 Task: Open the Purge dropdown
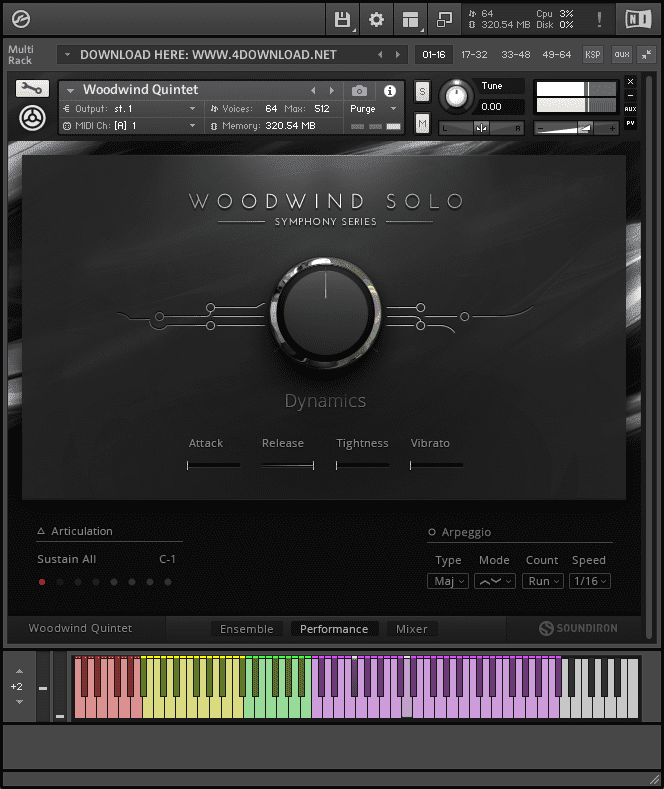373,109
